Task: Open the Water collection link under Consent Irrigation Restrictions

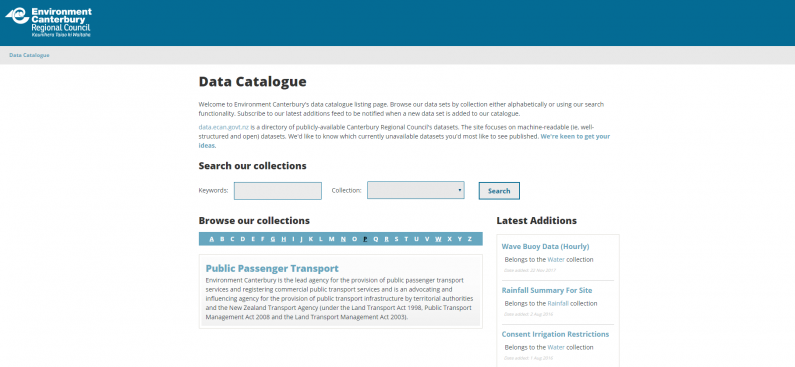Action: coord(556,347)
